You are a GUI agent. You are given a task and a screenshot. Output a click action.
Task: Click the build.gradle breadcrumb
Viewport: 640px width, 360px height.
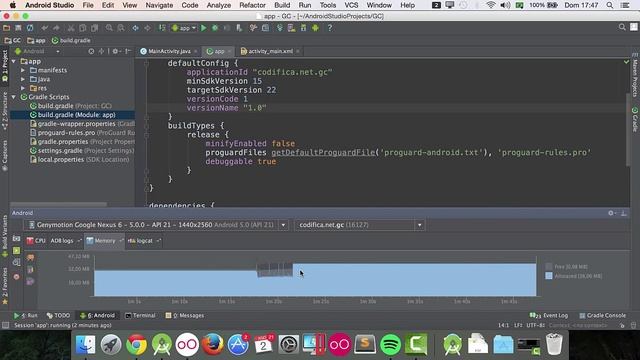(71, 40)
